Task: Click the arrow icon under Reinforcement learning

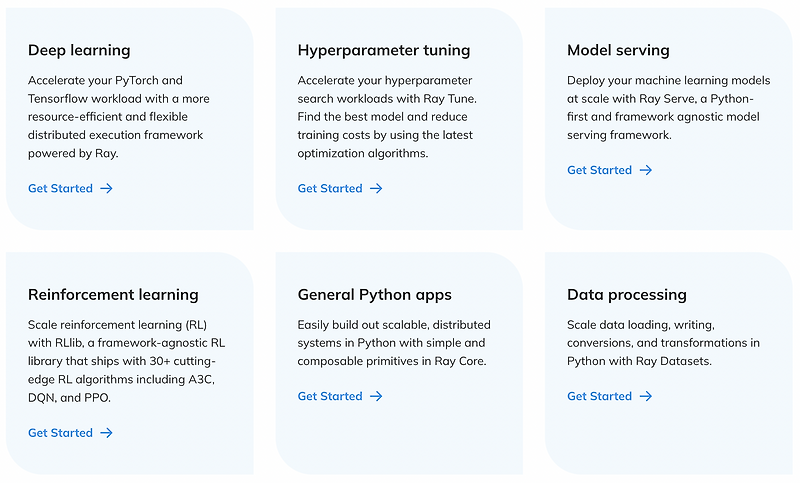Action: pos(106,433)
